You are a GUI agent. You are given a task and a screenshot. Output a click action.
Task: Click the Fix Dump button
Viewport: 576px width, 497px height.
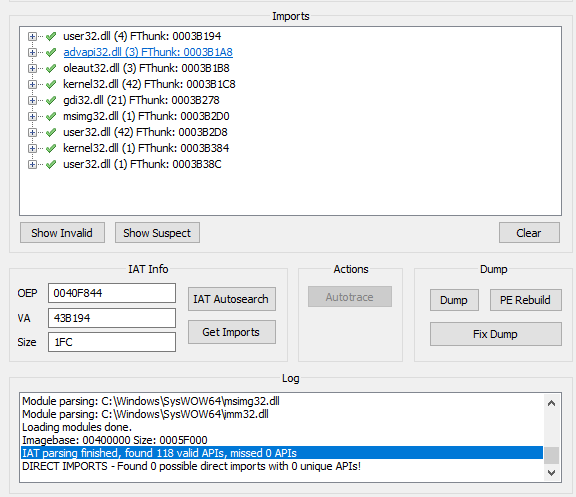(x=496, y=334)
